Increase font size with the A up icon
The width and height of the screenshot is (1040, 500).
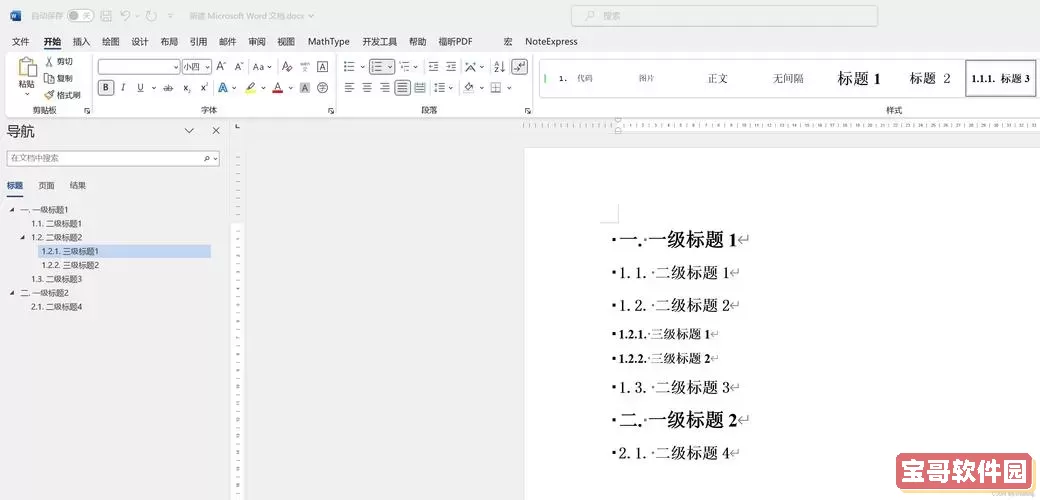click(222, 67)
